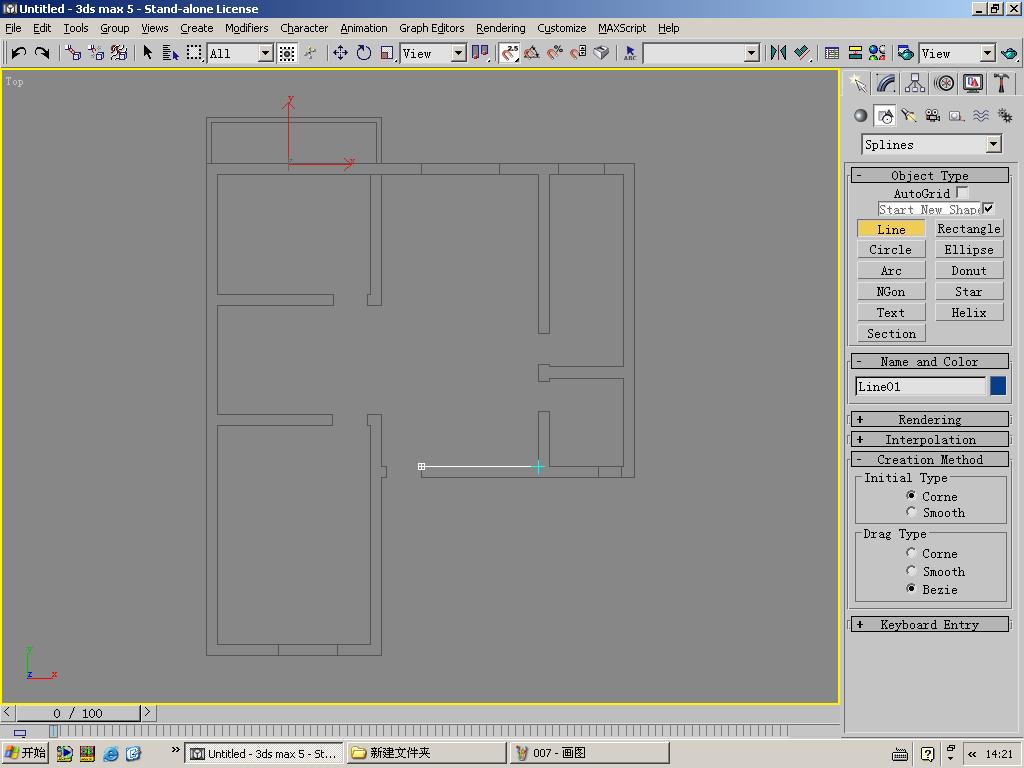The image size is (1024, 768).
Task: Click the Line01 name field
Action: pyautogui.click(x=921, y=387)
